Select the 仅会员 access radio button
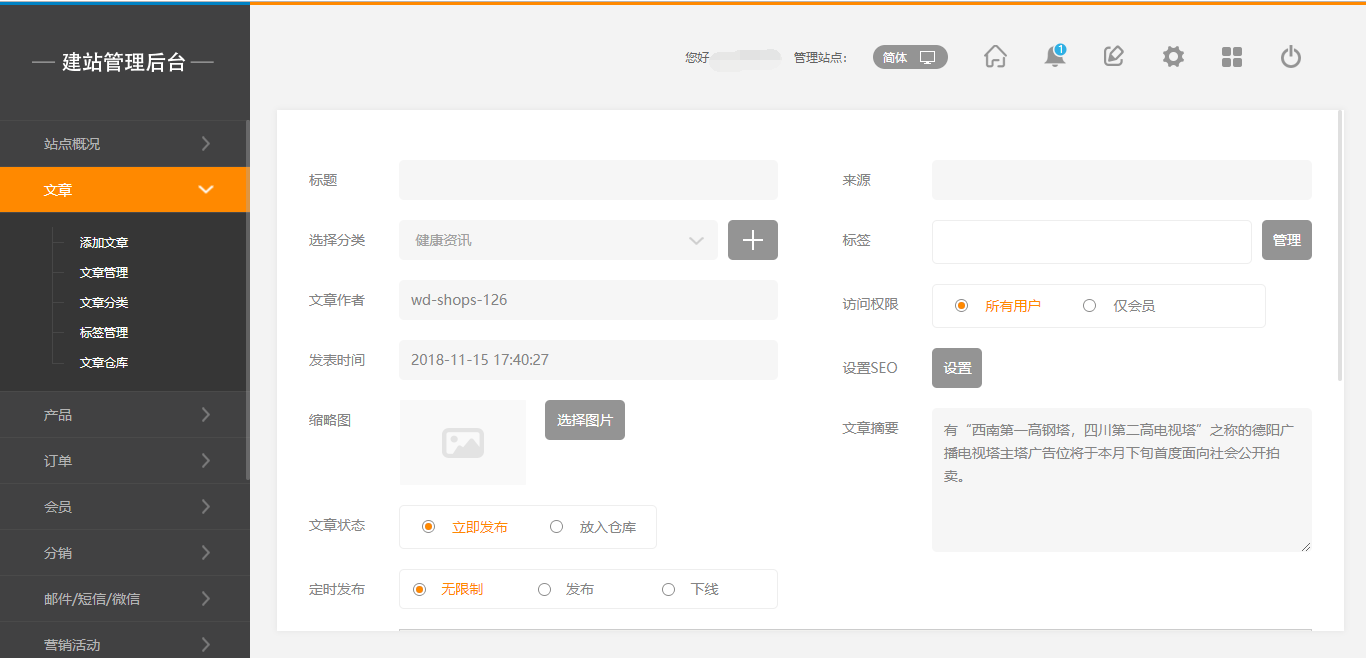This screenshot has width=1366, height=658. [1090, 306]
